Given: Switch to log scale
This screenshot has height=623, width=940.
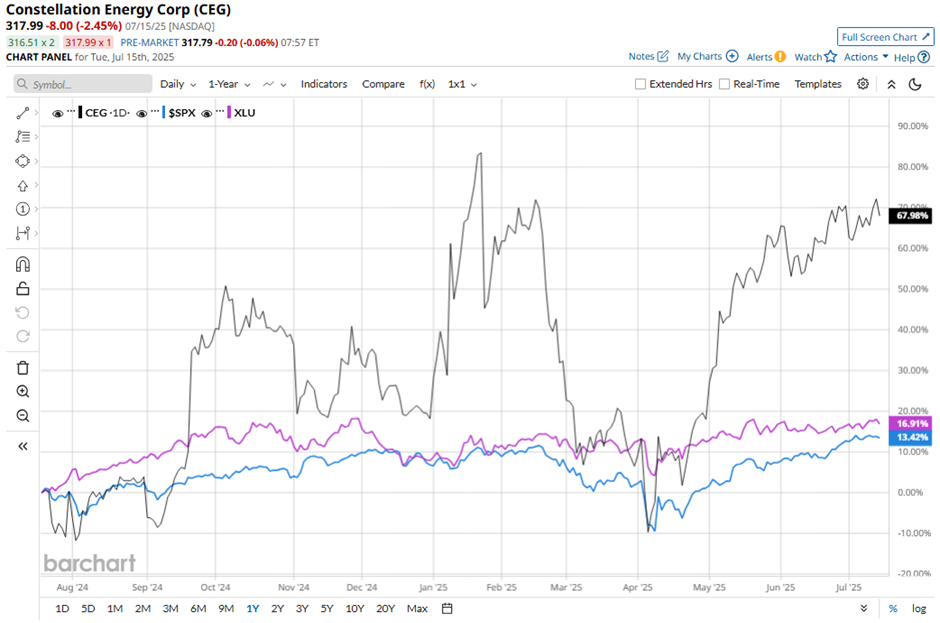Looking at the screenshot, I should pos(919,609).
